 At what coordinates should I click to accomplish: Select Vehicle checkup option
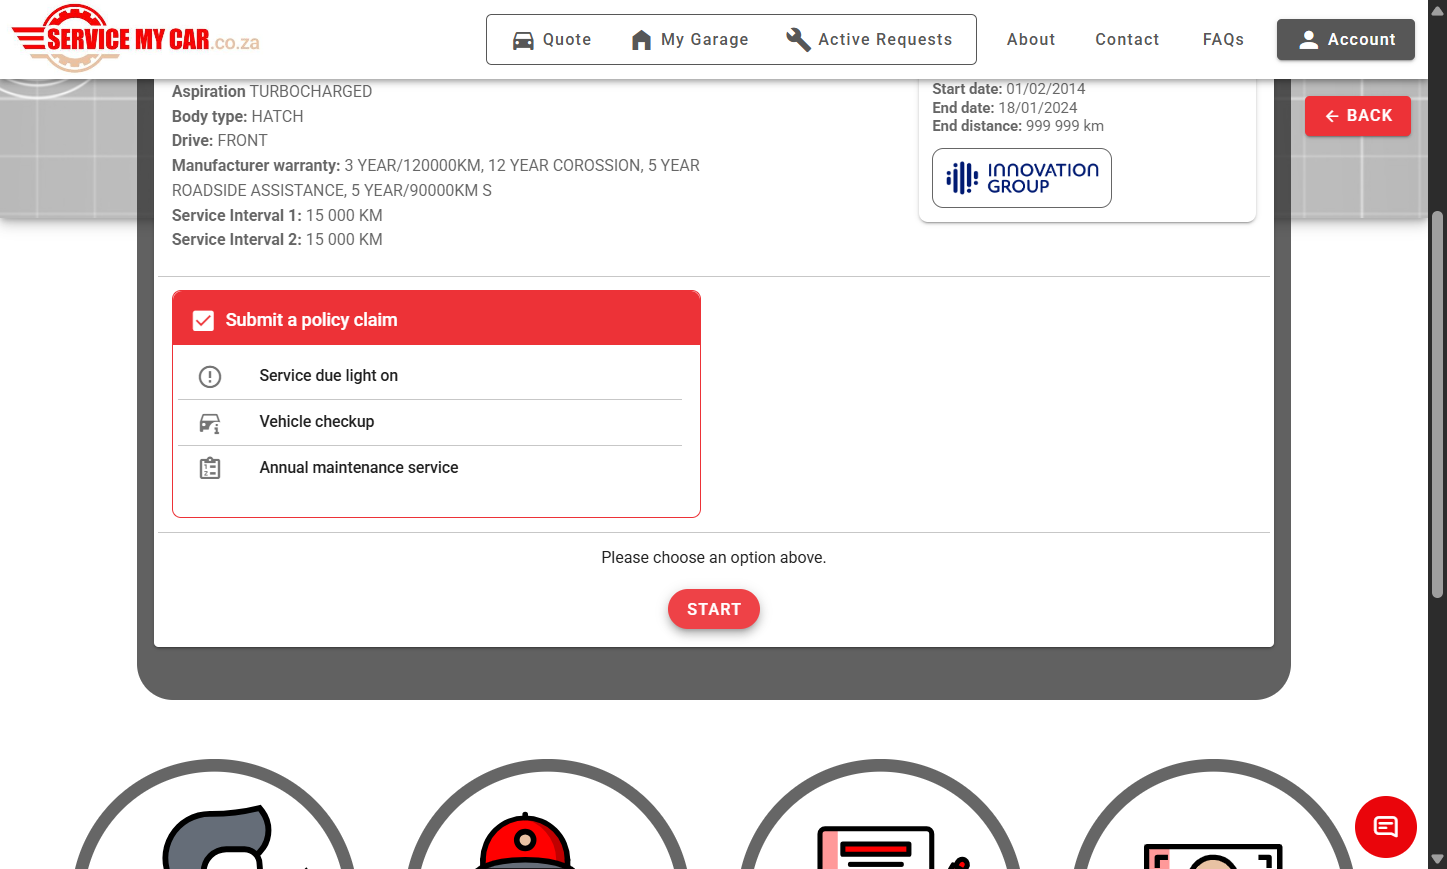click(x=430, y=422)
